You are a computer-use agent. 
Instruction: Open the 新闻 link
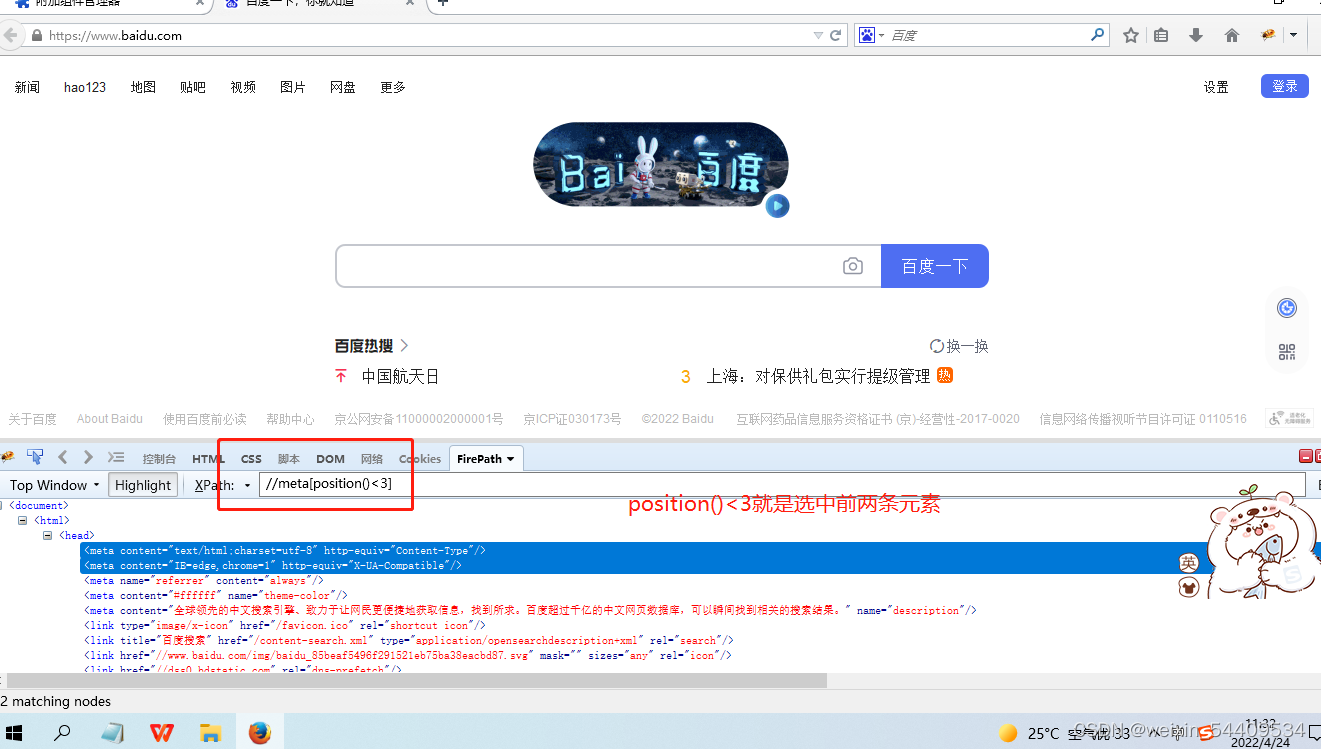(x=27, y=87)
